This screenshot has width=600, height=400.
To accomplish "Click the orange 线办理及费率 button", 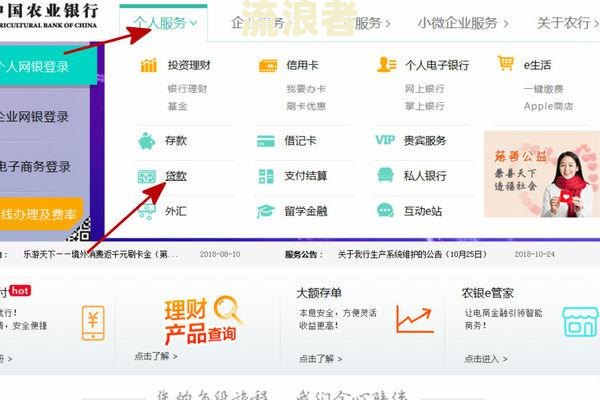I will (x=41, y=214).
